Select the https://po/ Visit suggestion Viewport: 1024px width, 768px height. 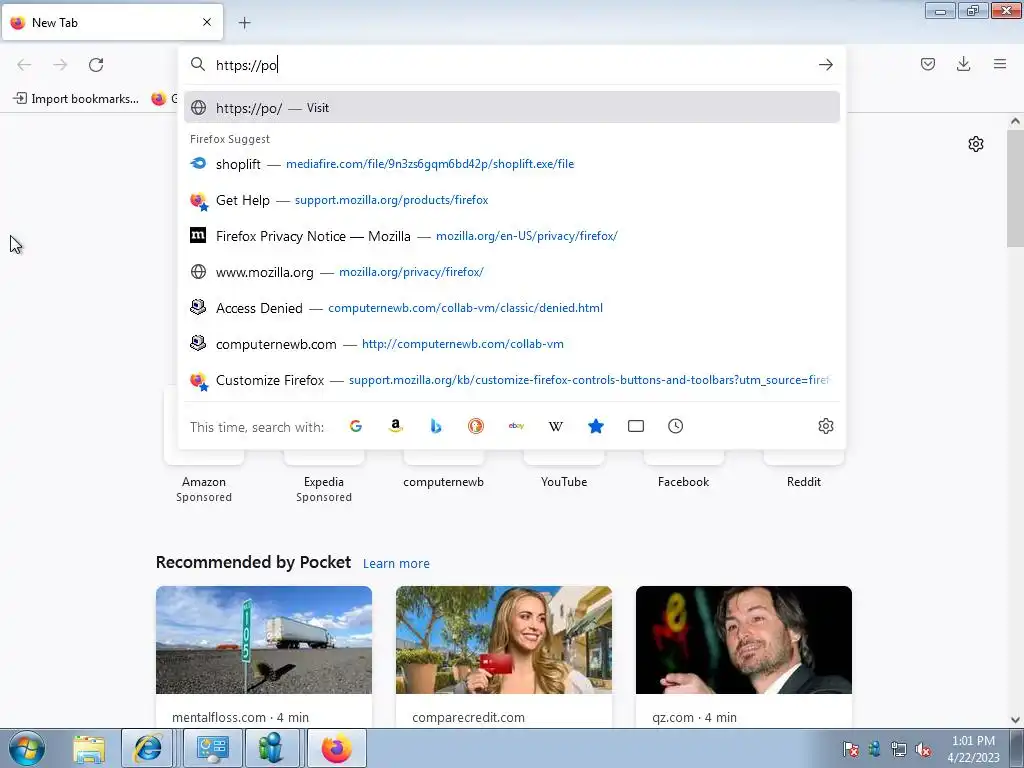(511, 108)
